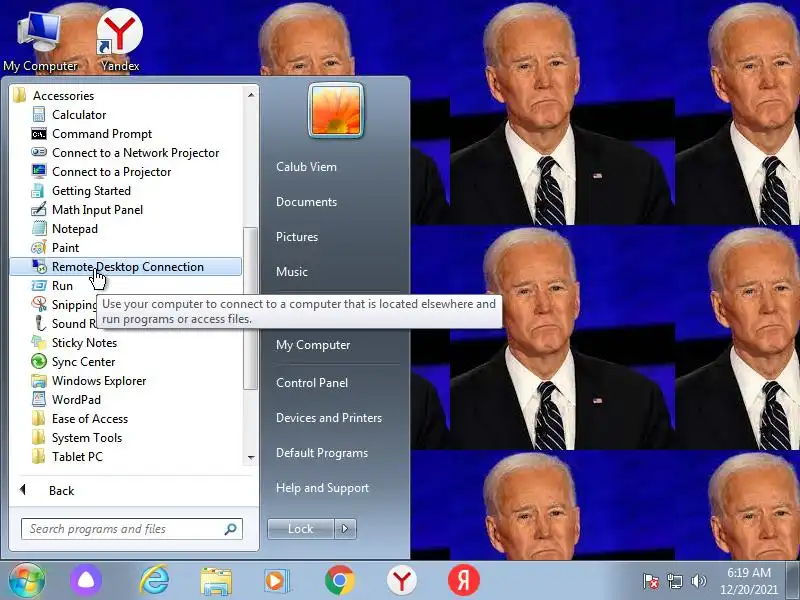Open Calculator from Accessories list
This screenshot has height=600, width=800.
tap(79, 115)
